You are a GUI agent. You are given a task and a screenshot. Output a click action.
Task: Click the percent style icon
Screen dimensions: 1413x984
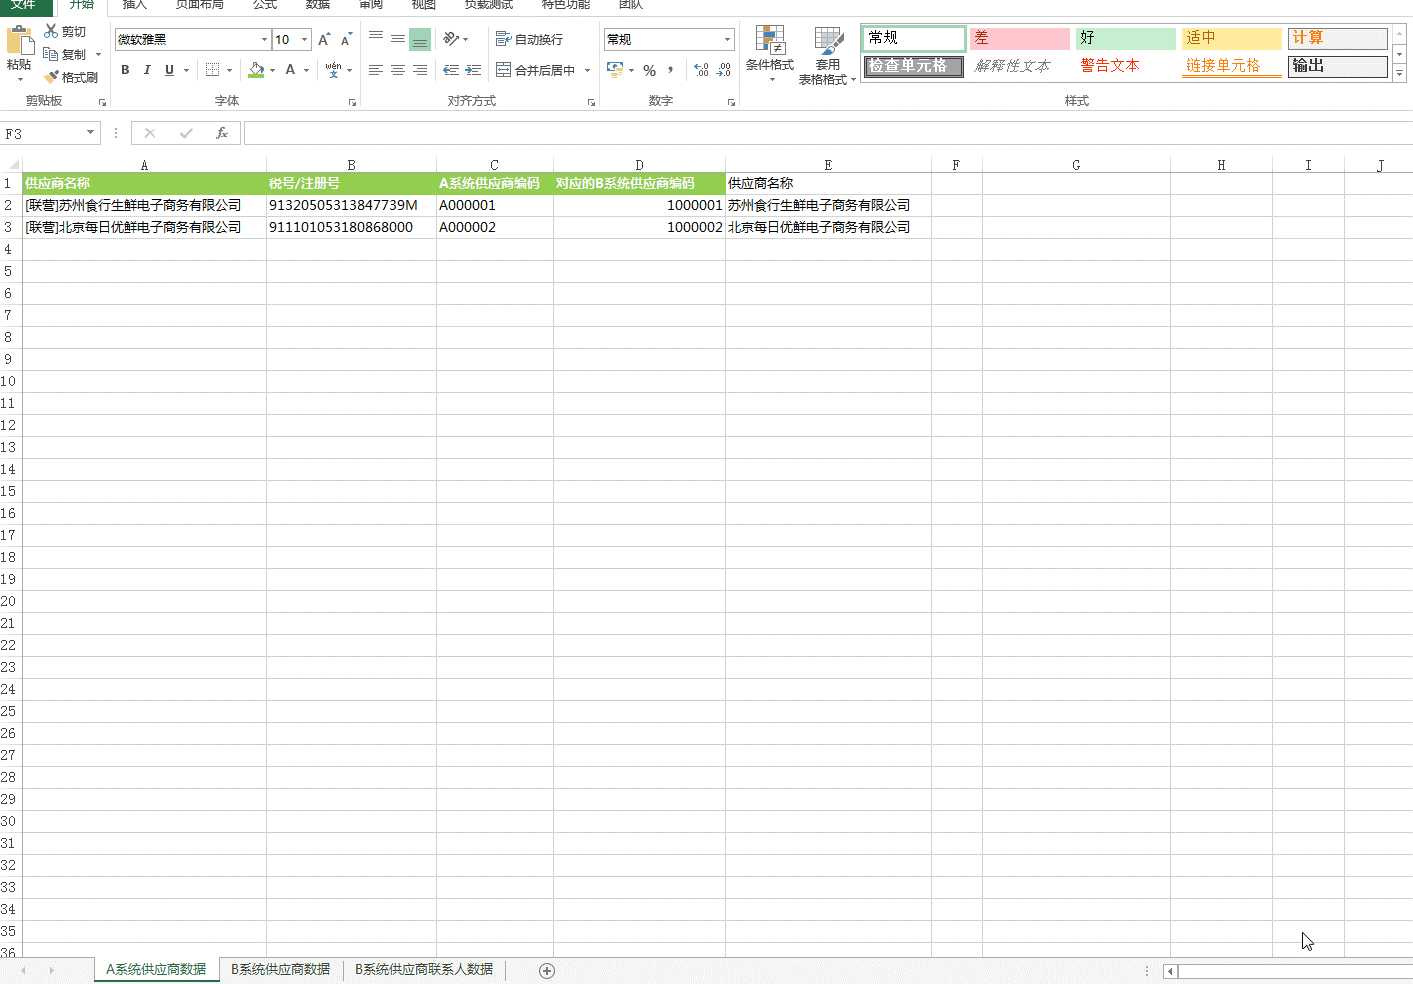coord(649,70)
